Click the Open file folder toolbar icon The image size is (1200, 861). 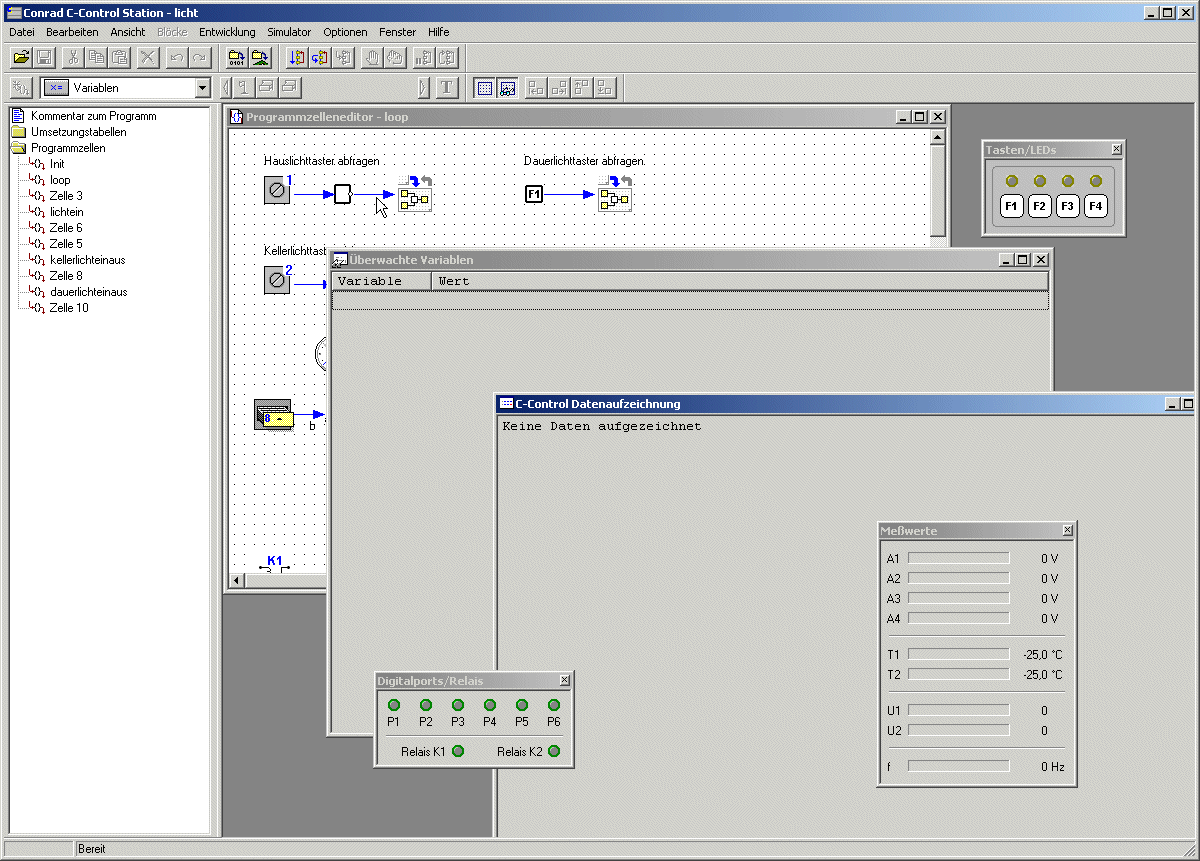pos(20,57)
